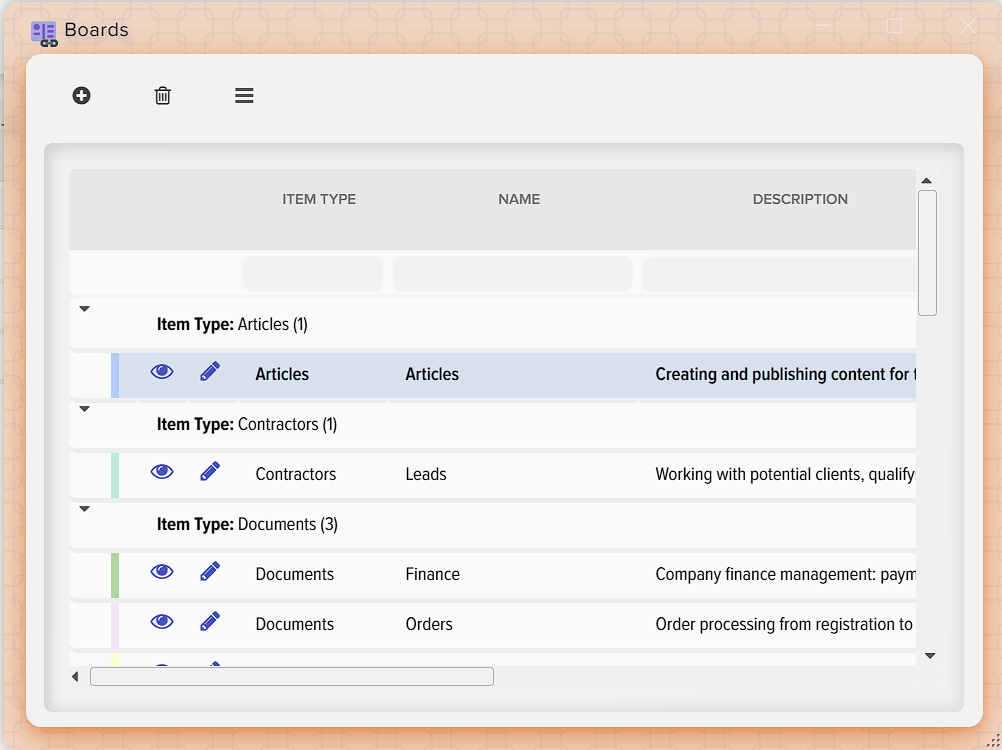The width and height of the screenshot is (1002, 750).
Task: Click the horizontal scrollbar thumb
Action: pyautogui.click(x=292, y=677)
